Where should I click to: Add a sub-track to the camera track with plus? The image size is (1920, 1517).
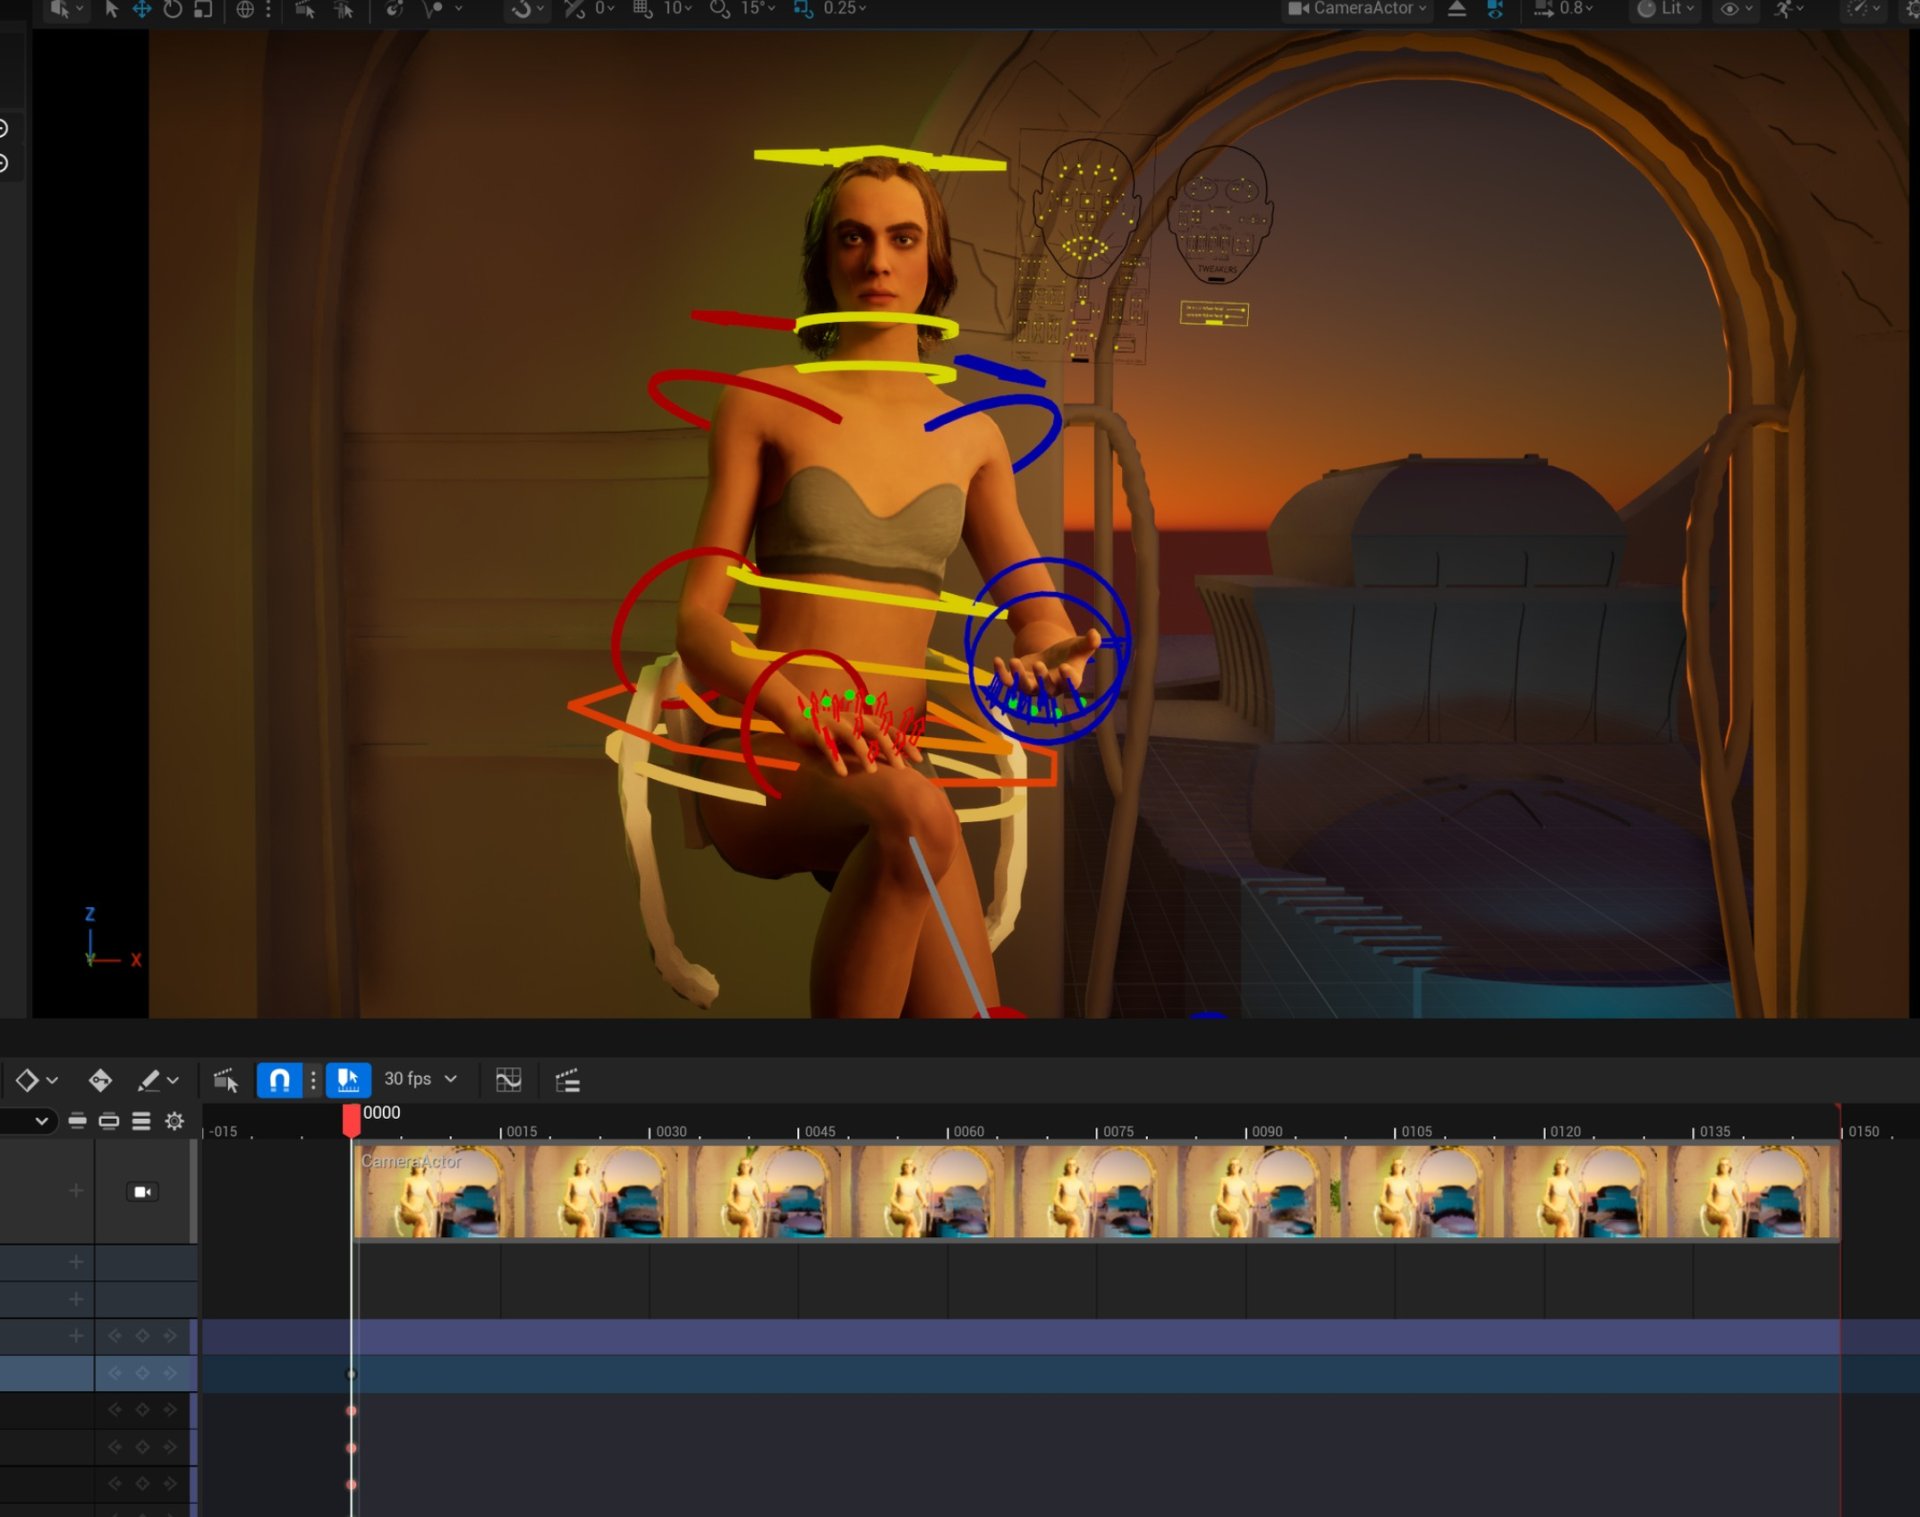pyautogui.click(x=76, y=1190)
